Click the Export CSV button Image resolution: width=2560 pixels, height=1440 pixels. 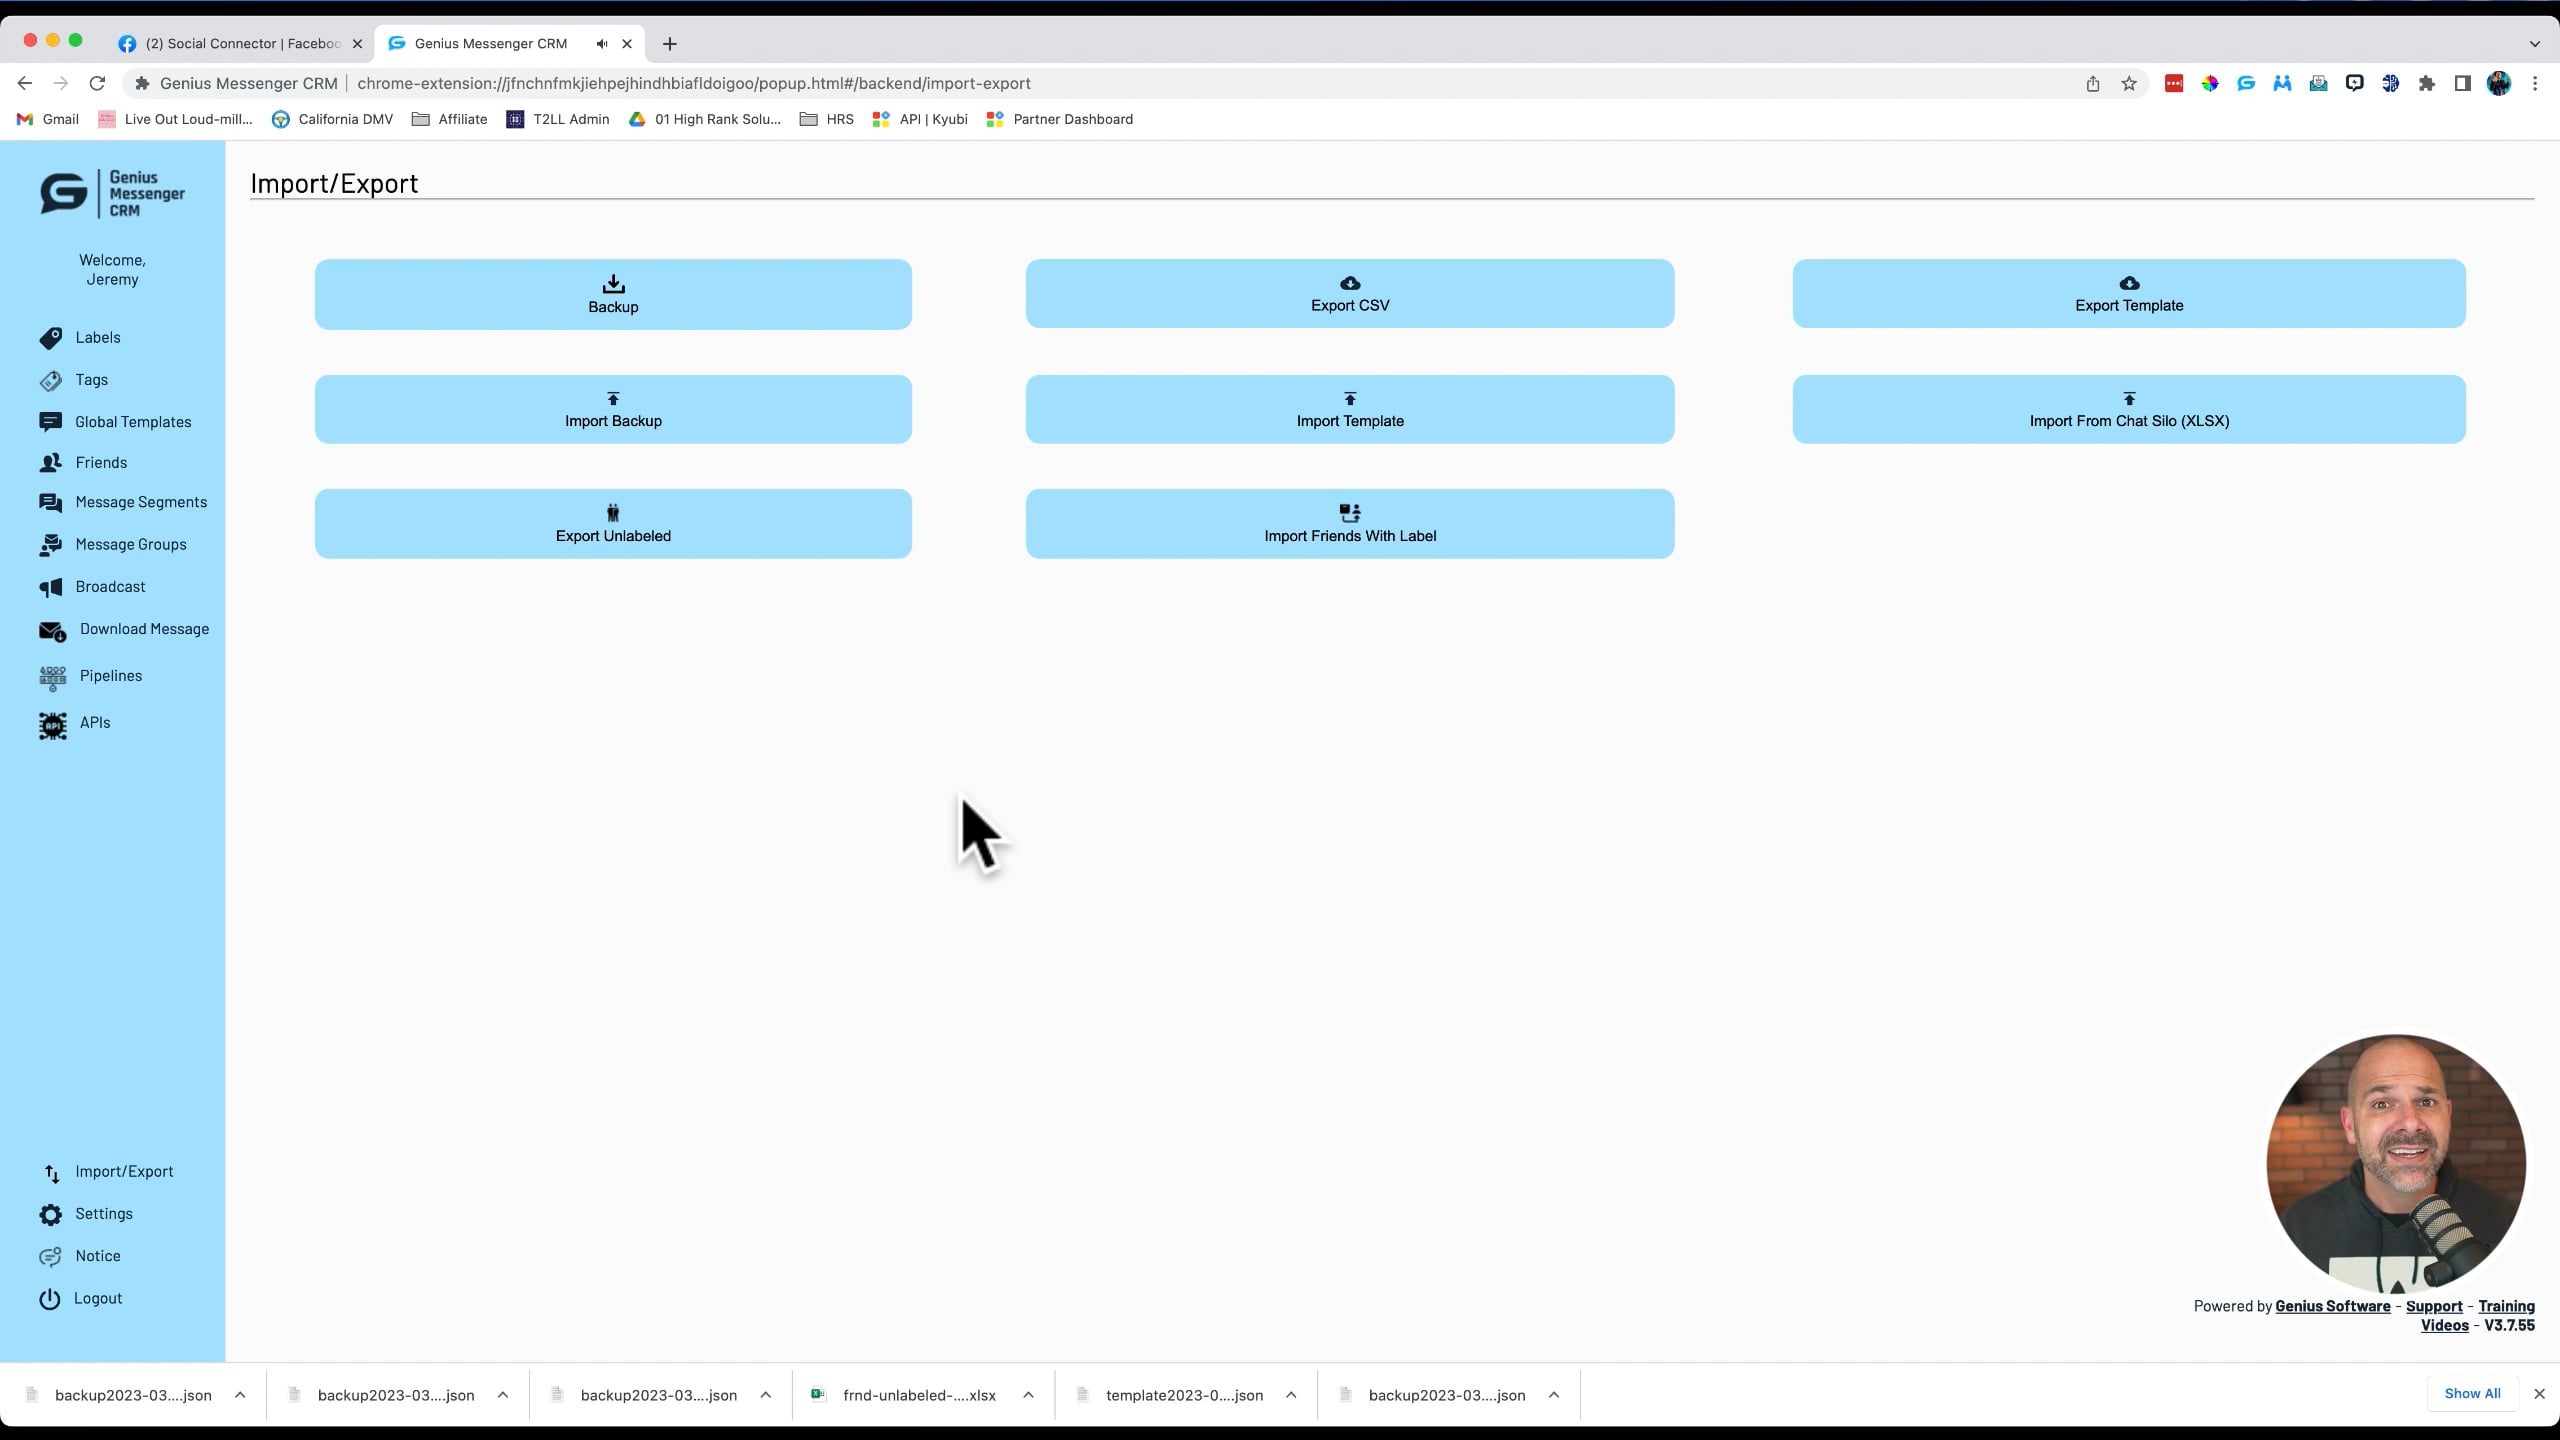click(1350, 294)
